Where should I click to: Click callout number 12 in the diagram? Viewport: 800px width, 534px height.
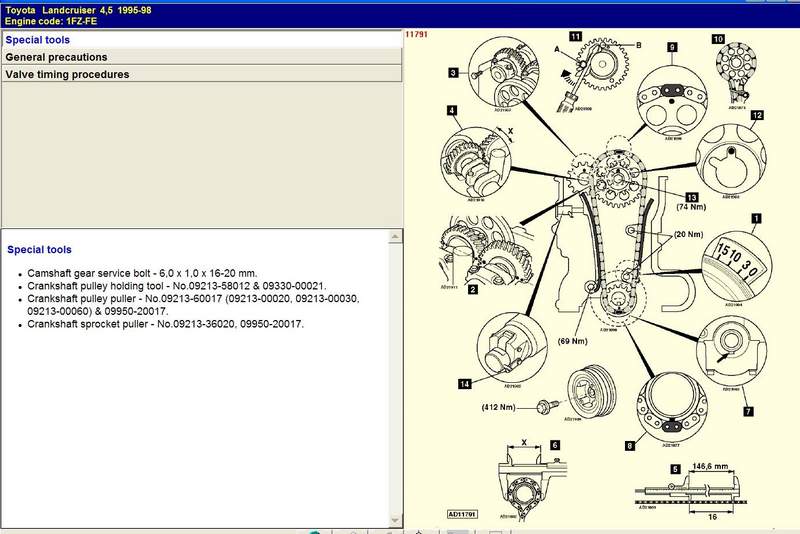[x=757, y=115]
